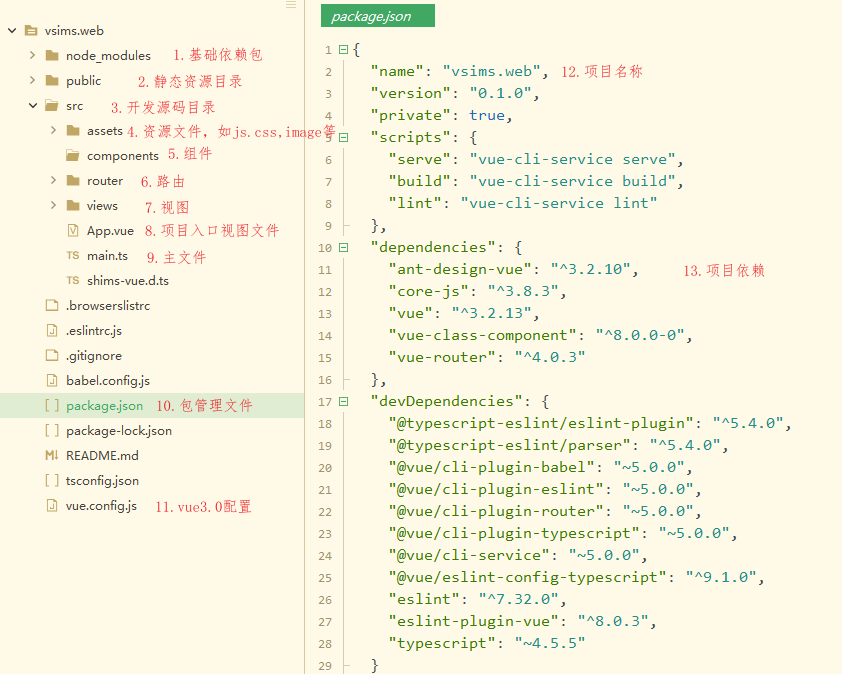This screenshot has width=842, height=674.
Task: Click the file icon beside .gitignore
Action: coord(52,356)
